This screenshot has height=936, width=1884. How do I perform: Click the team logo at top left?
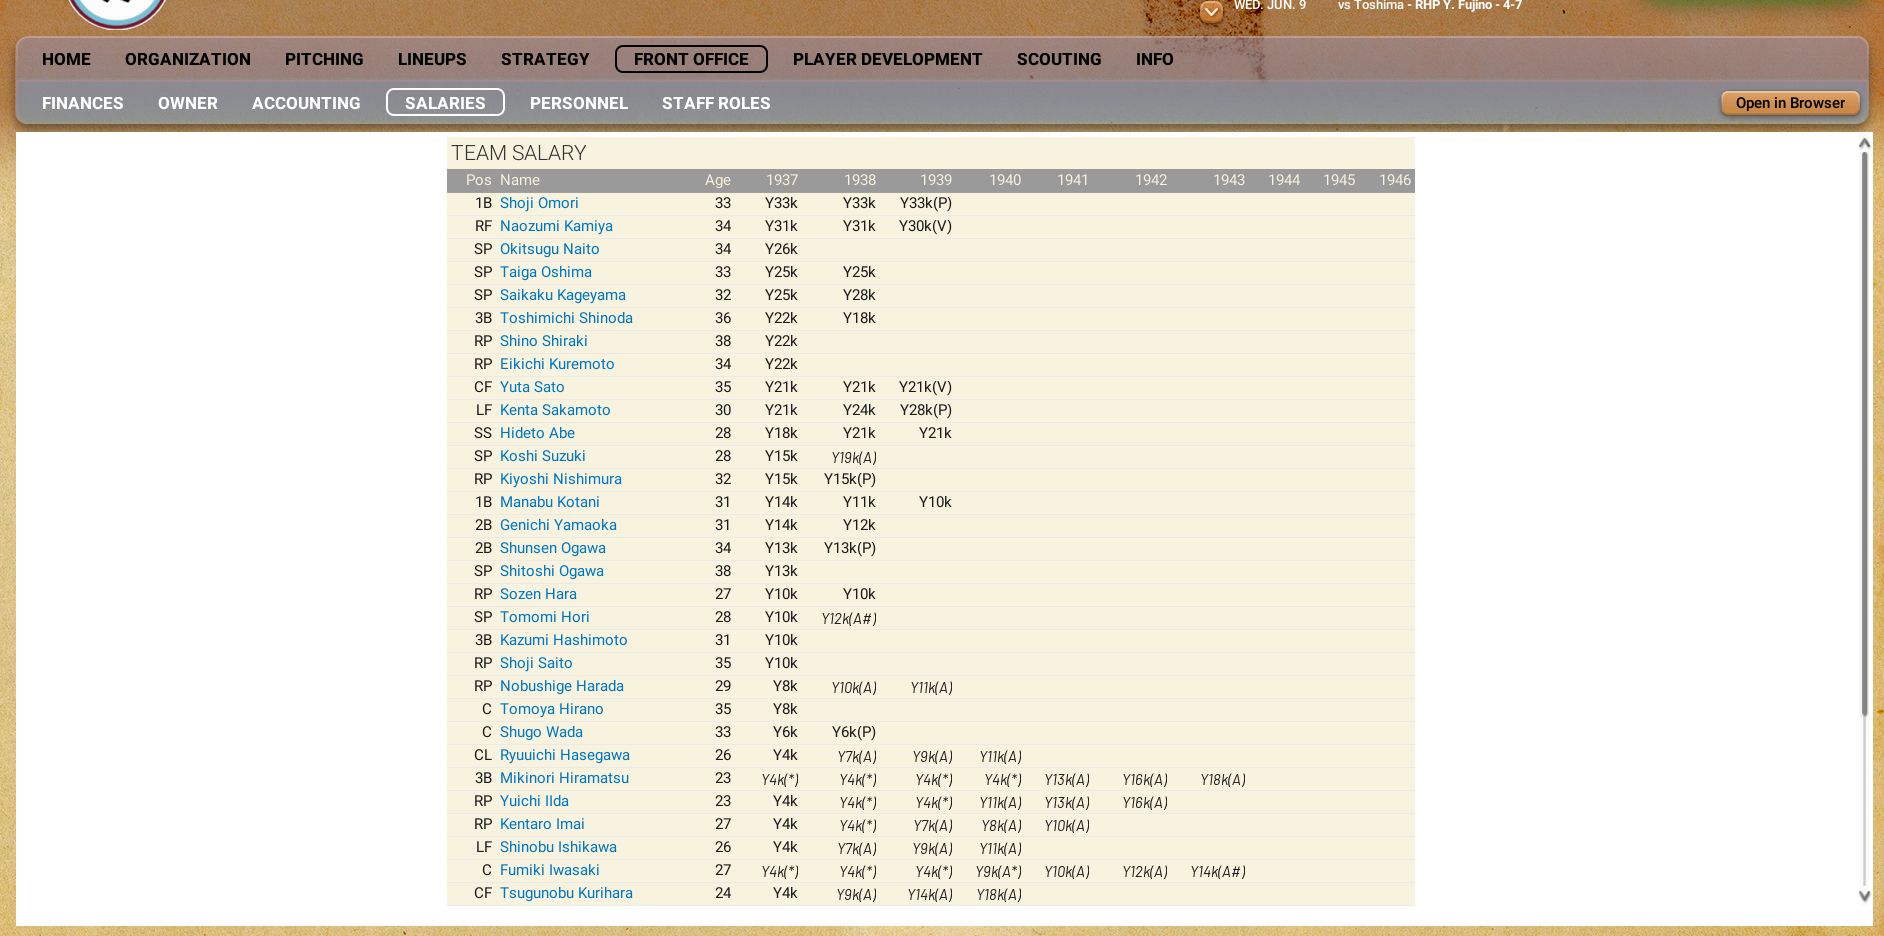(117, 12)
